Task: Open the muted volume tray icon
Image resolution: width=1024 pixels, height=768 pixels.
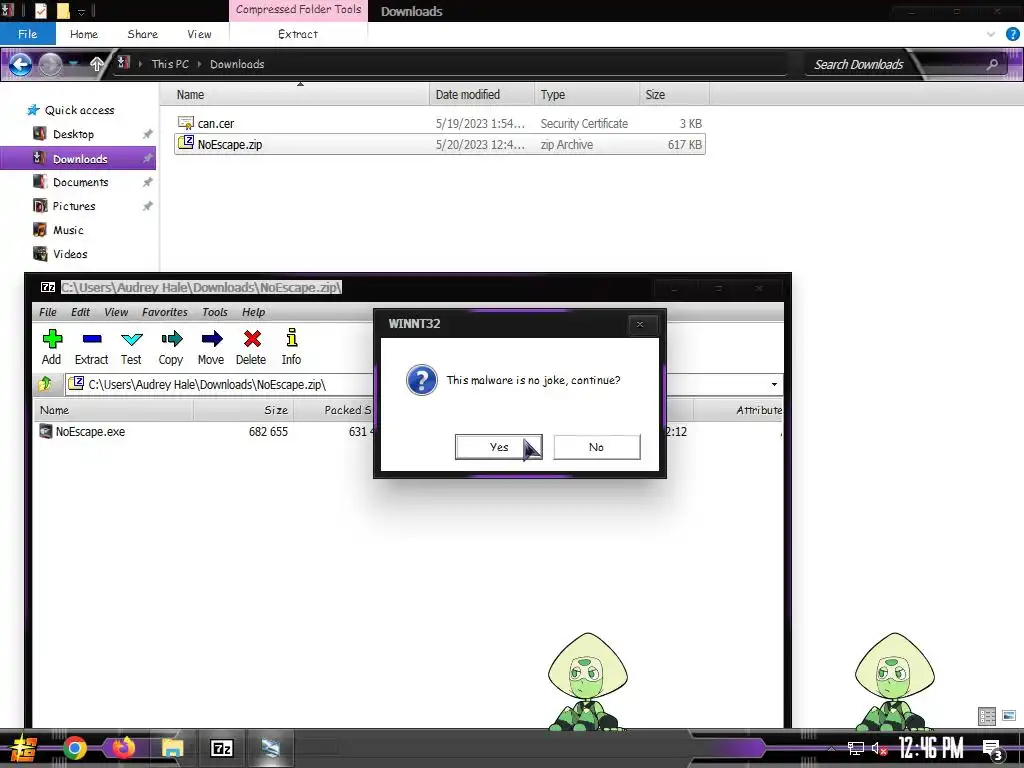Action: [879, 748]
